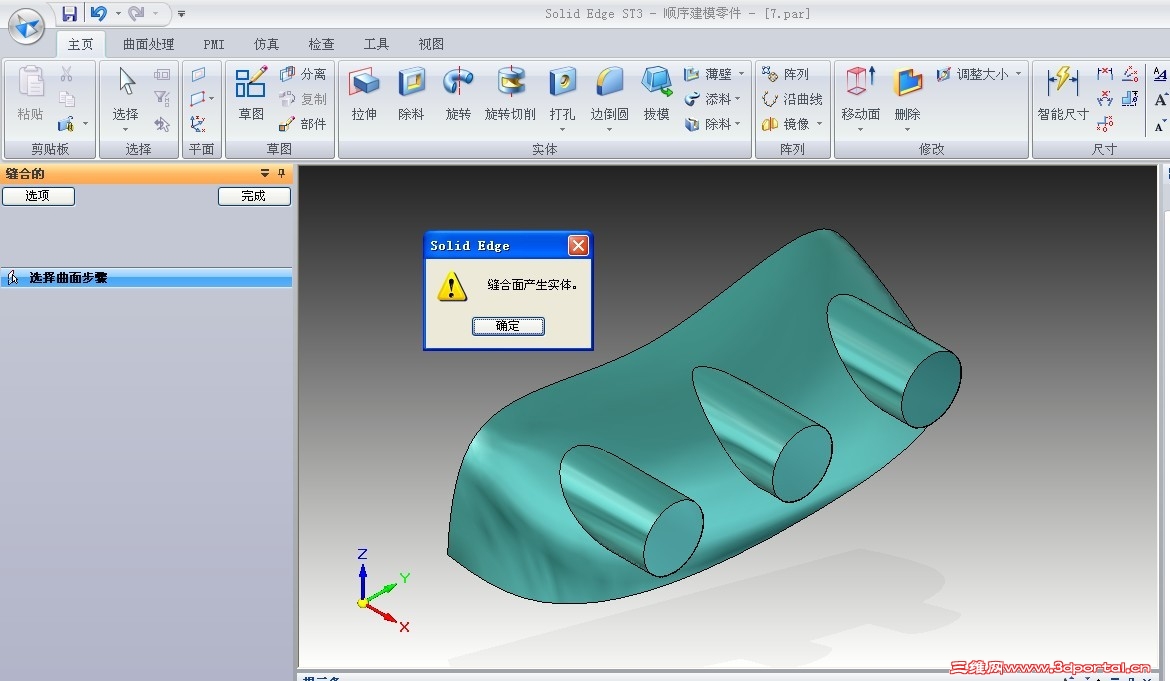Select the 删除 delete faces tool
Image resolution: width=1170 pixels, height=681 pixels.
(x=907, y=93)
